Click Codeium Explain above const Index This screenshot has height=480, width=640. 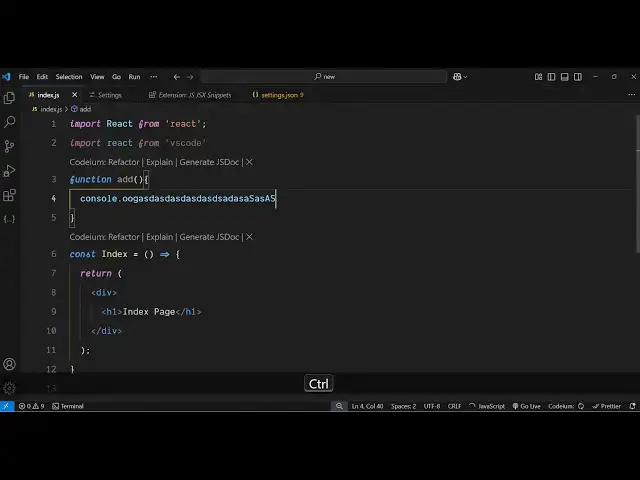pyautogui.click(x=160, y=237)
